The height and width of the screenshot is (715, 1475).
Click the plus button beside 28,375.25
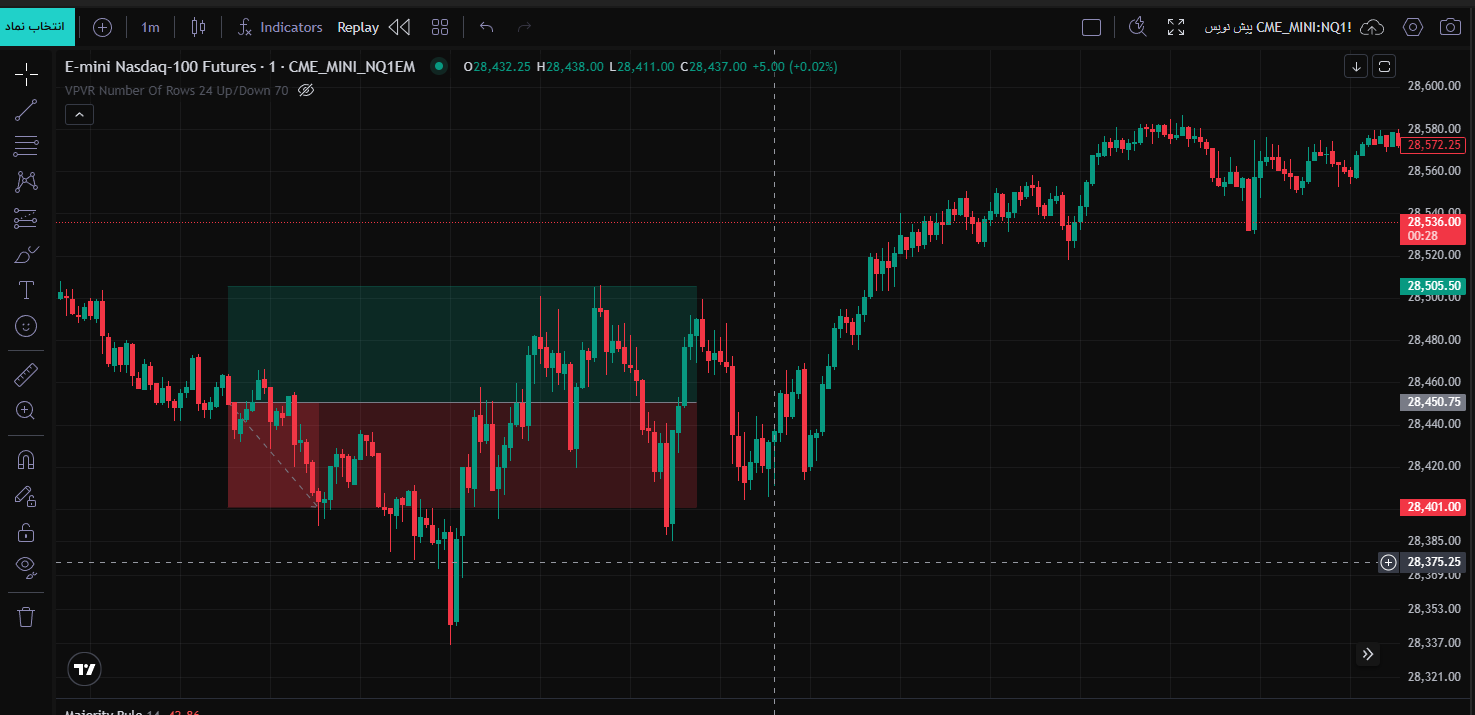pyautogui.click(x=1388, y=562)
